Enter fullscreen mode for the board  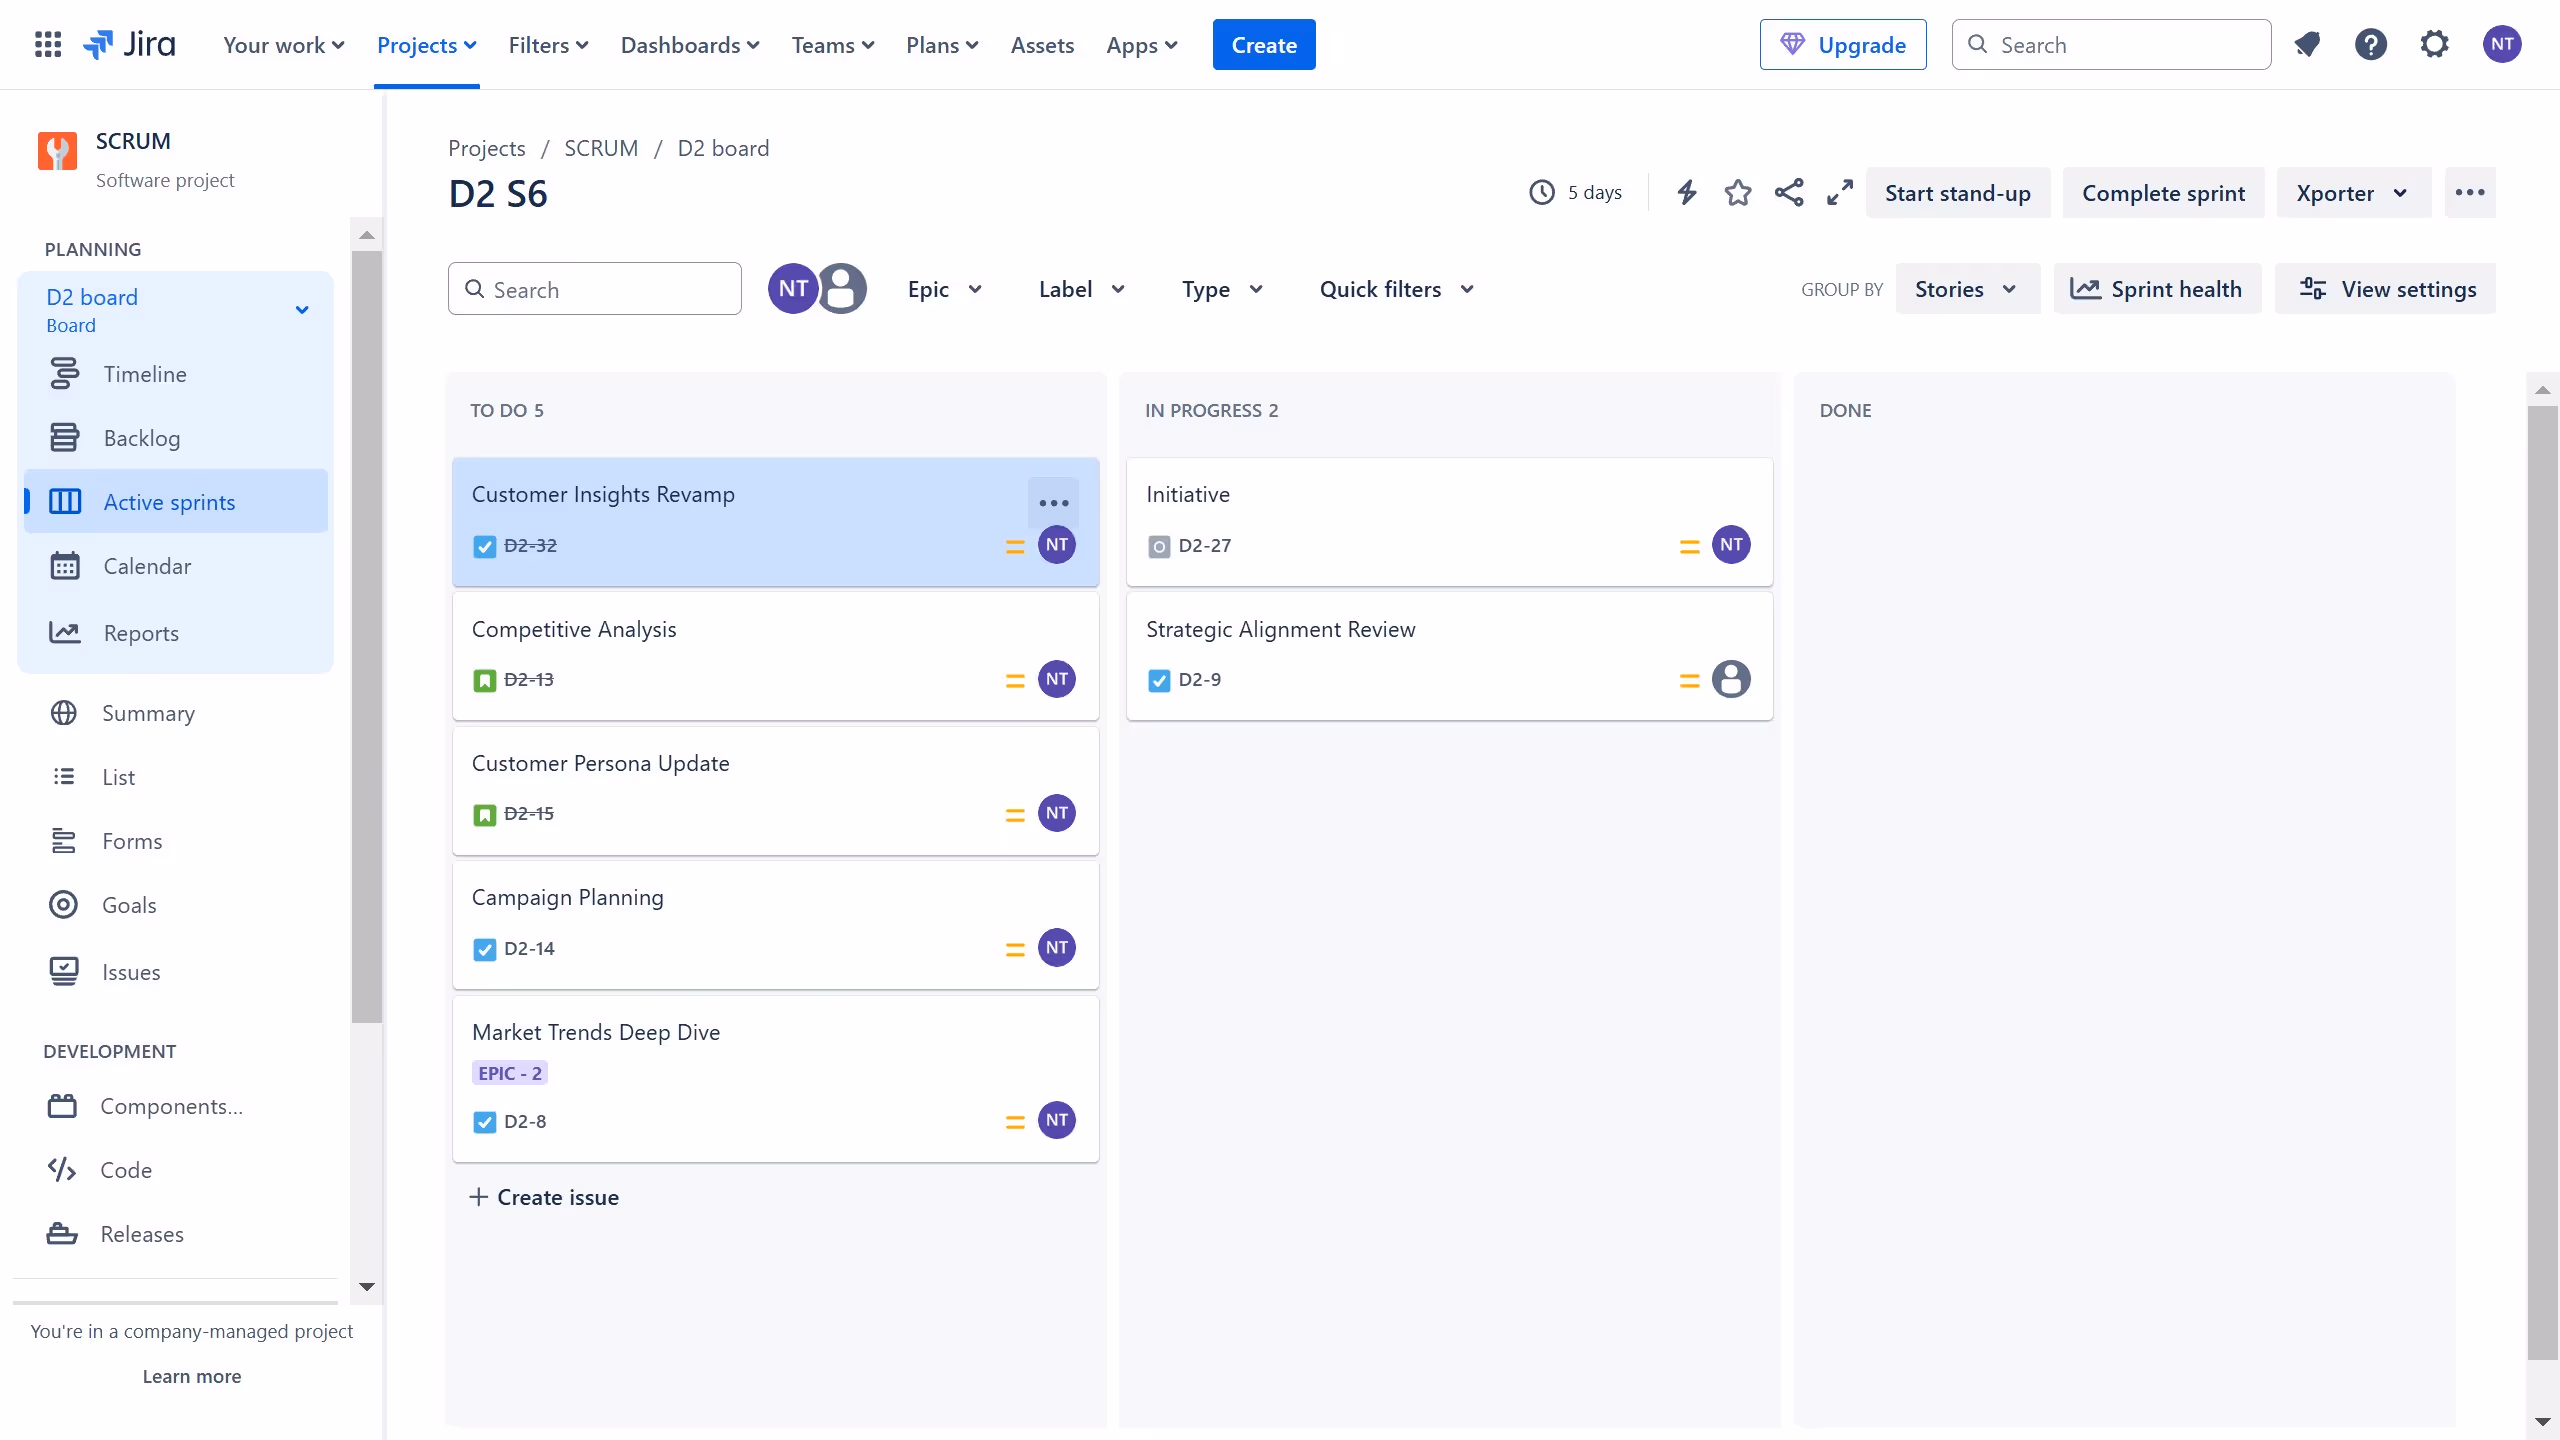[x=1839, y=192]
